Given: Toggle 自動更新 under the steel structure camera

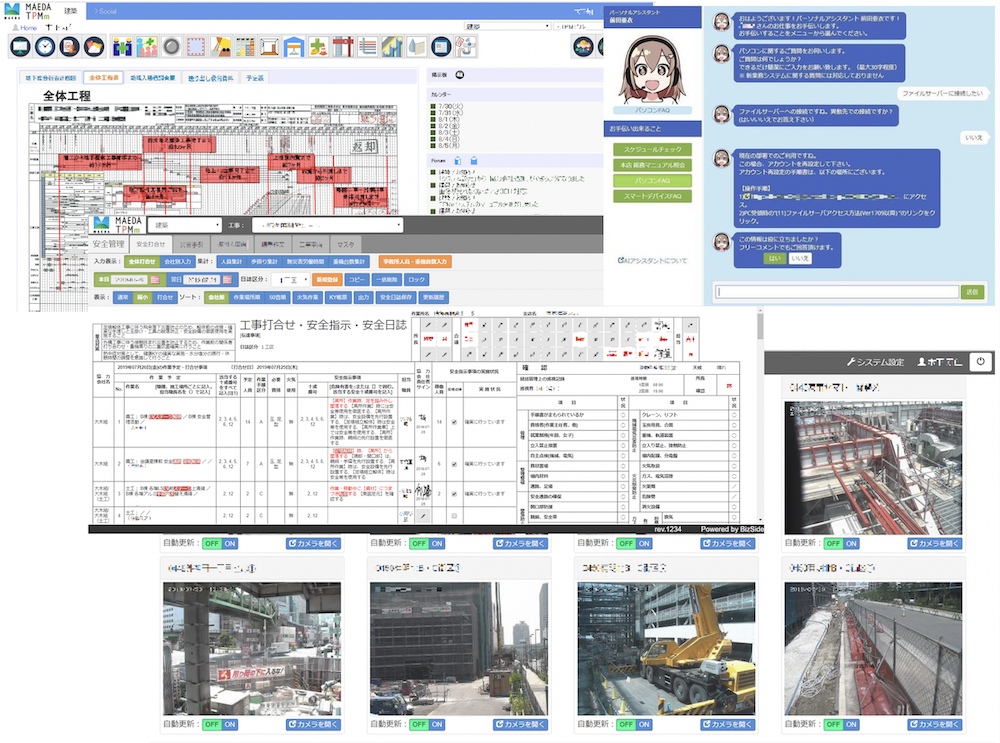Looking at the screenshot, I should [842, 543].
